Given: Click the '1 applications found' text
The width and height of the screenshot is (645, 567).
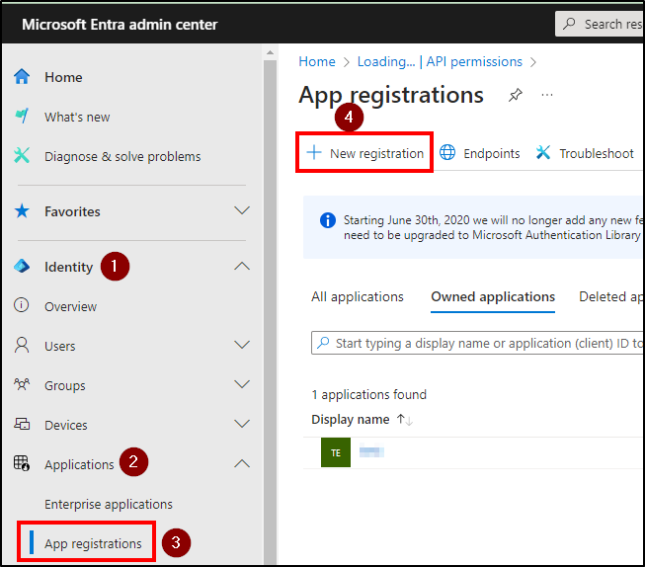Looking at the screenshot, I should 369,395.
